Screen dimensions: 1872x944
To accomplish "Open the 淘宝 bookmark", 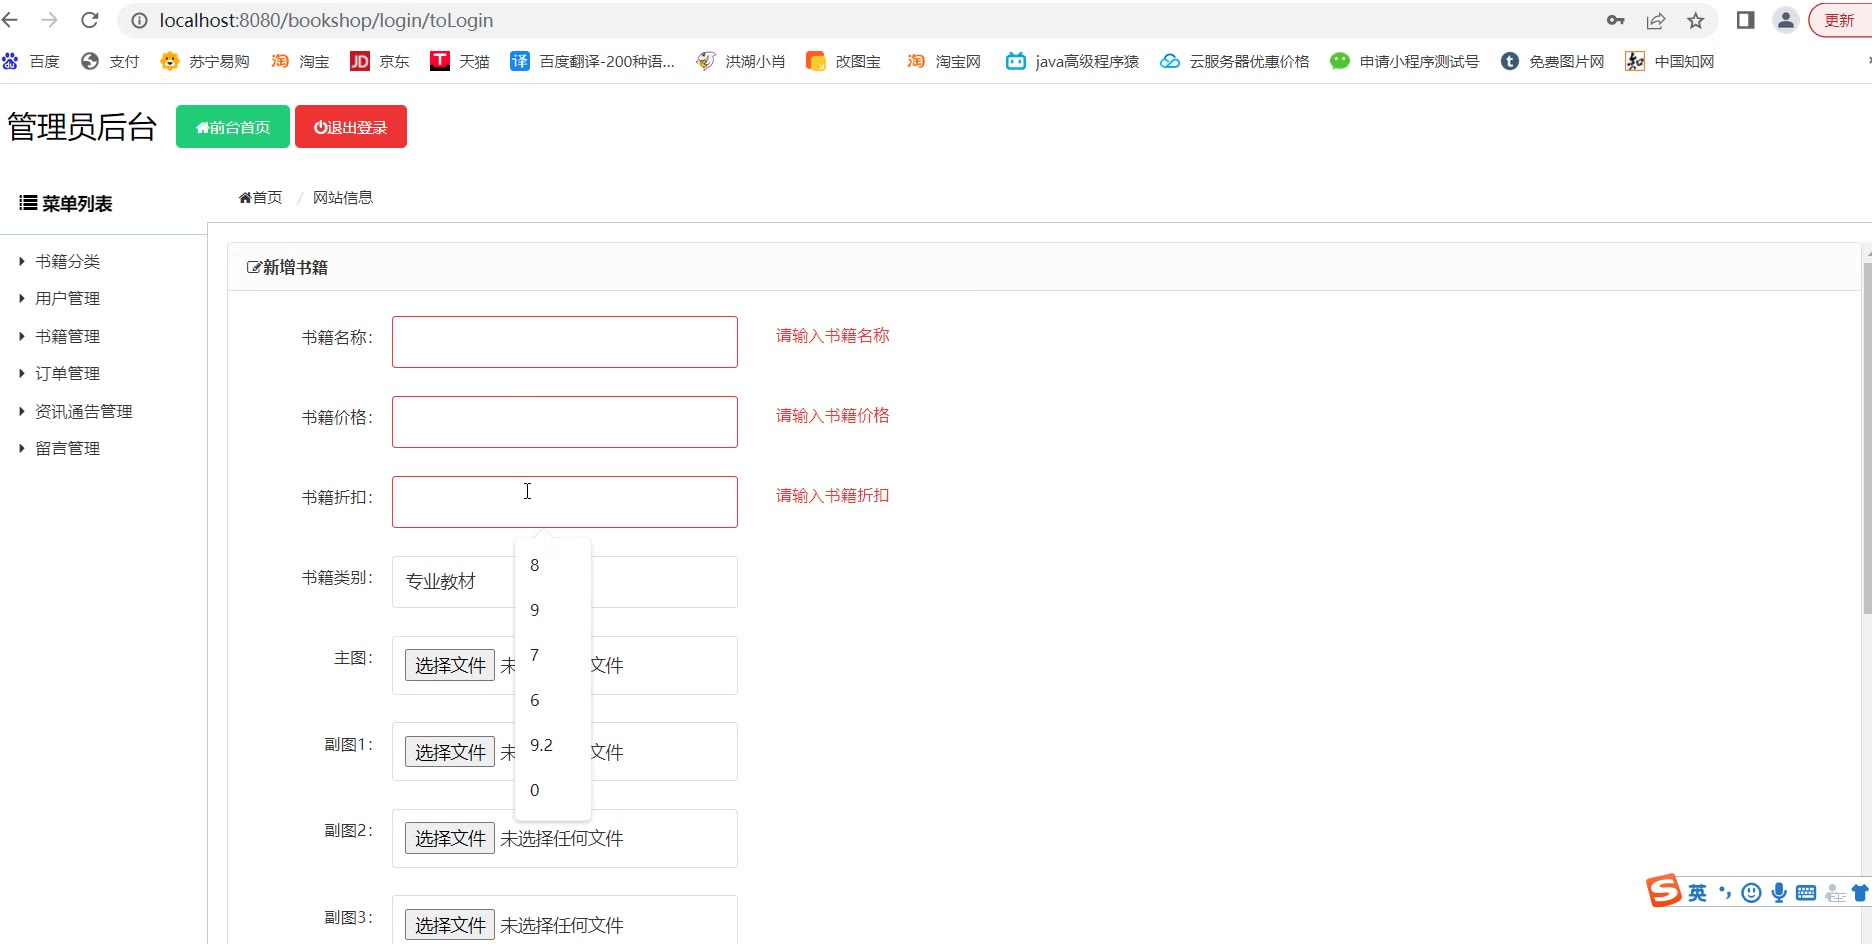I will coord(300,61).
